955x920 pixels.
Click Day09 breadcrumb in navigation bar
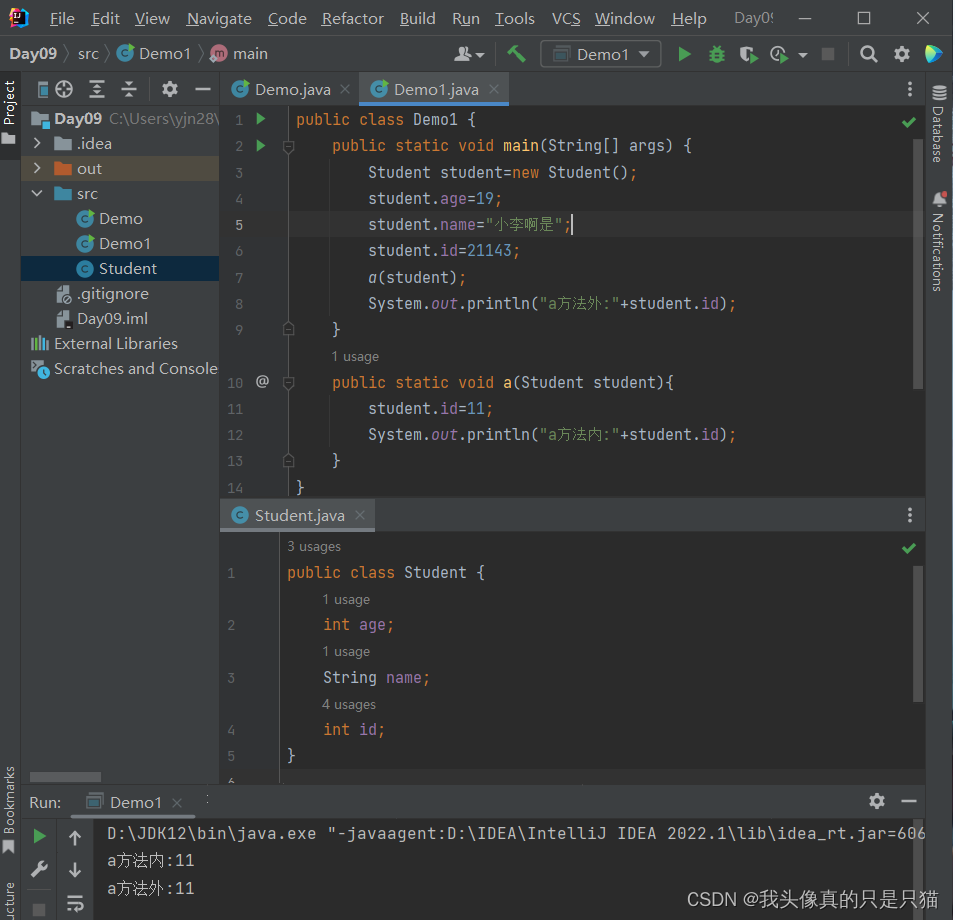(33, 54)
